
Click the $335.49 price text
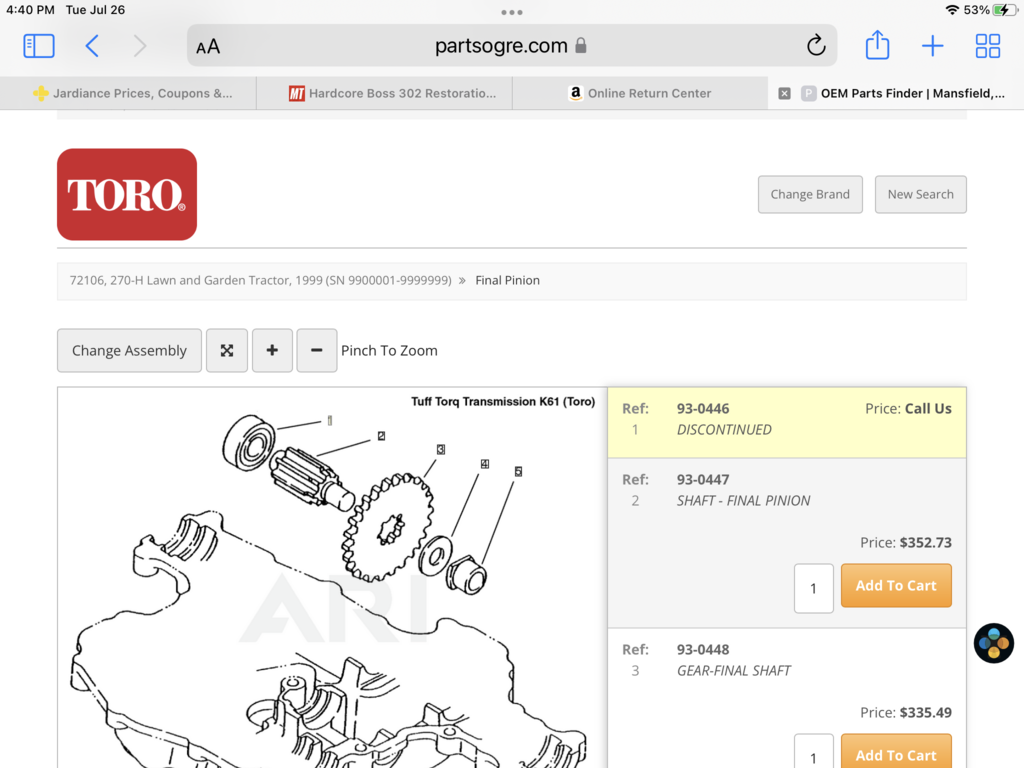point(925,712)
